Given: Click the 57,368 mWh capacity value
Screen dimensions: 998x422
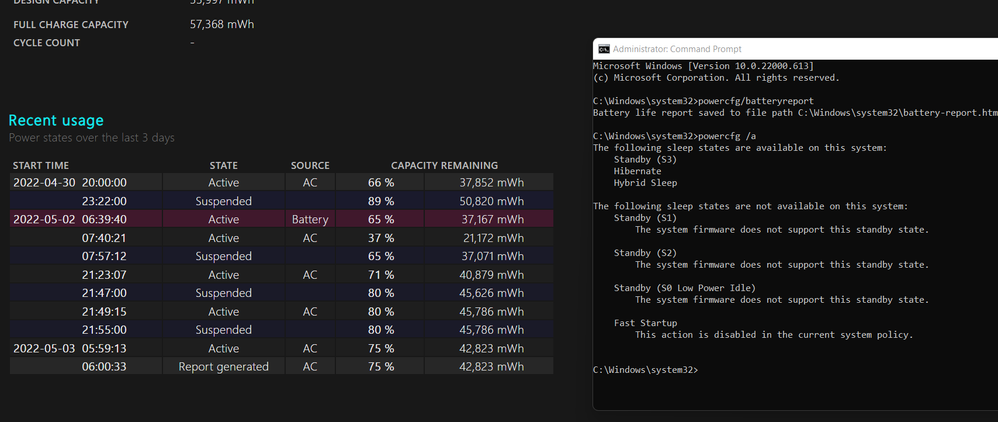Looking at the screenshot, I should coord(223,24).
